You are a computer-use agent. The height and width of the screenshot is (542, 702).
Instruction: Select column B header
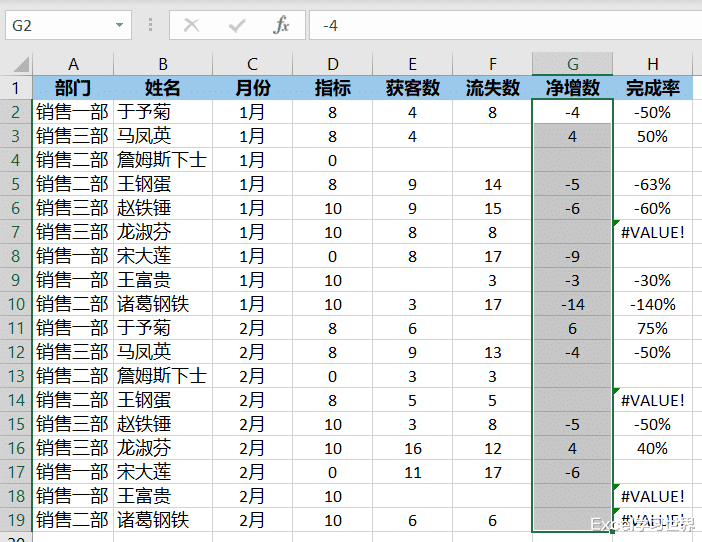163,64
